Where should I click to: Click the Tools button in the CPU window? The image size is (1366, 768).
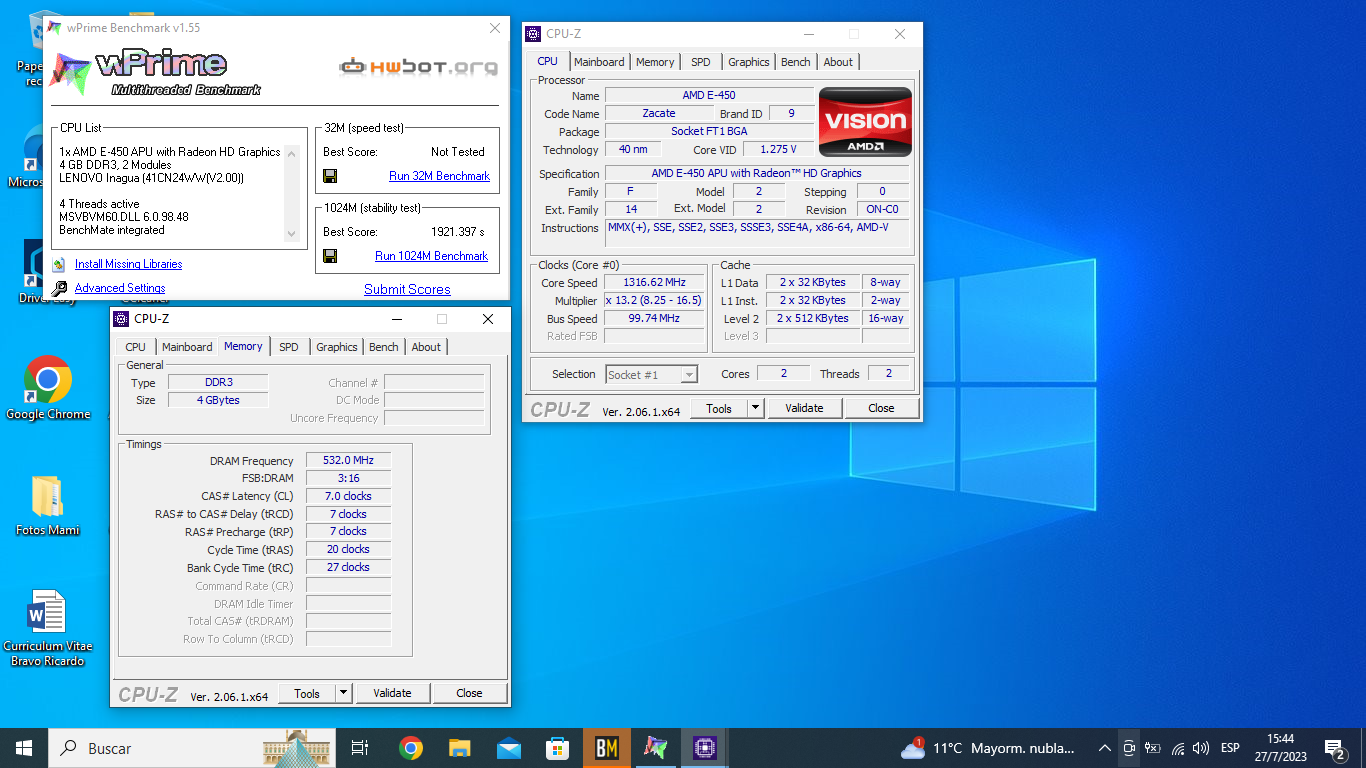719,408
